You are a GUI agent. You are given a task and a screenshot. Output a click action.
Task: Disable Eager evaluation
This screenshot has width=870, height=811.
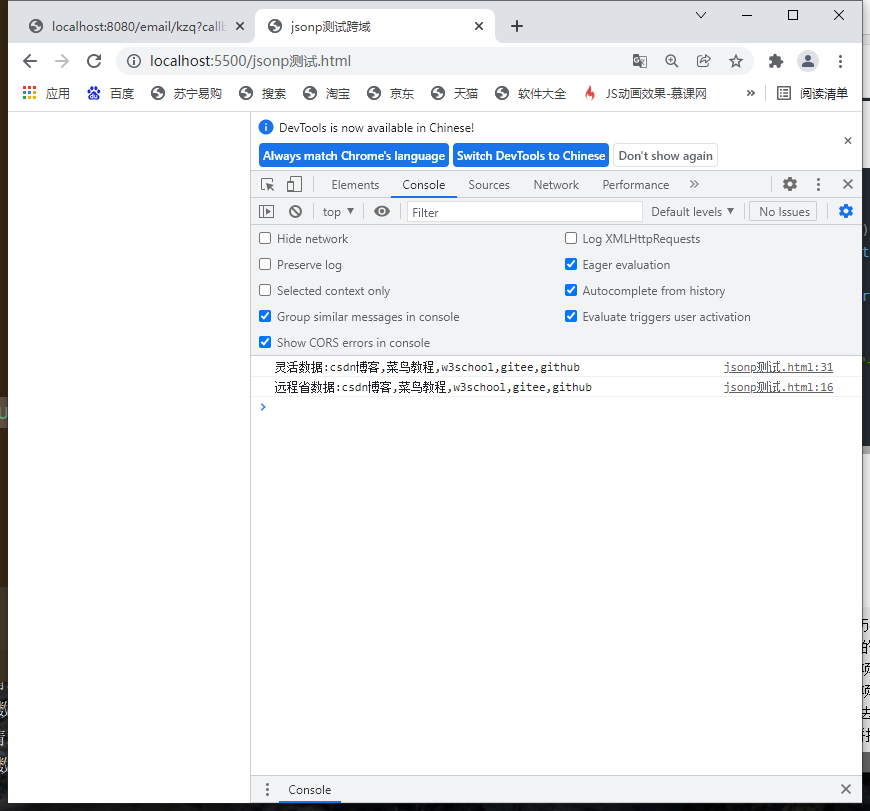tap(570, 264)
